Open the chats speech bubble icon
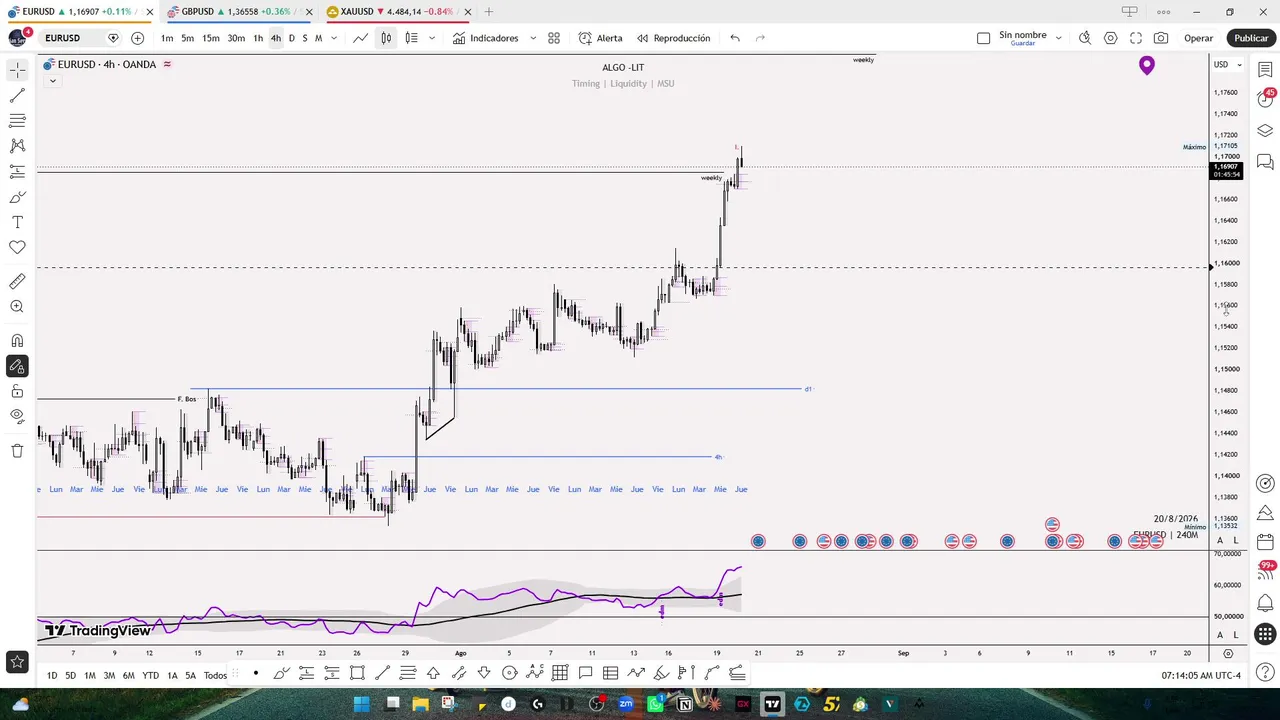Viewport: 1280px width, 720px height. (1265, 161)
